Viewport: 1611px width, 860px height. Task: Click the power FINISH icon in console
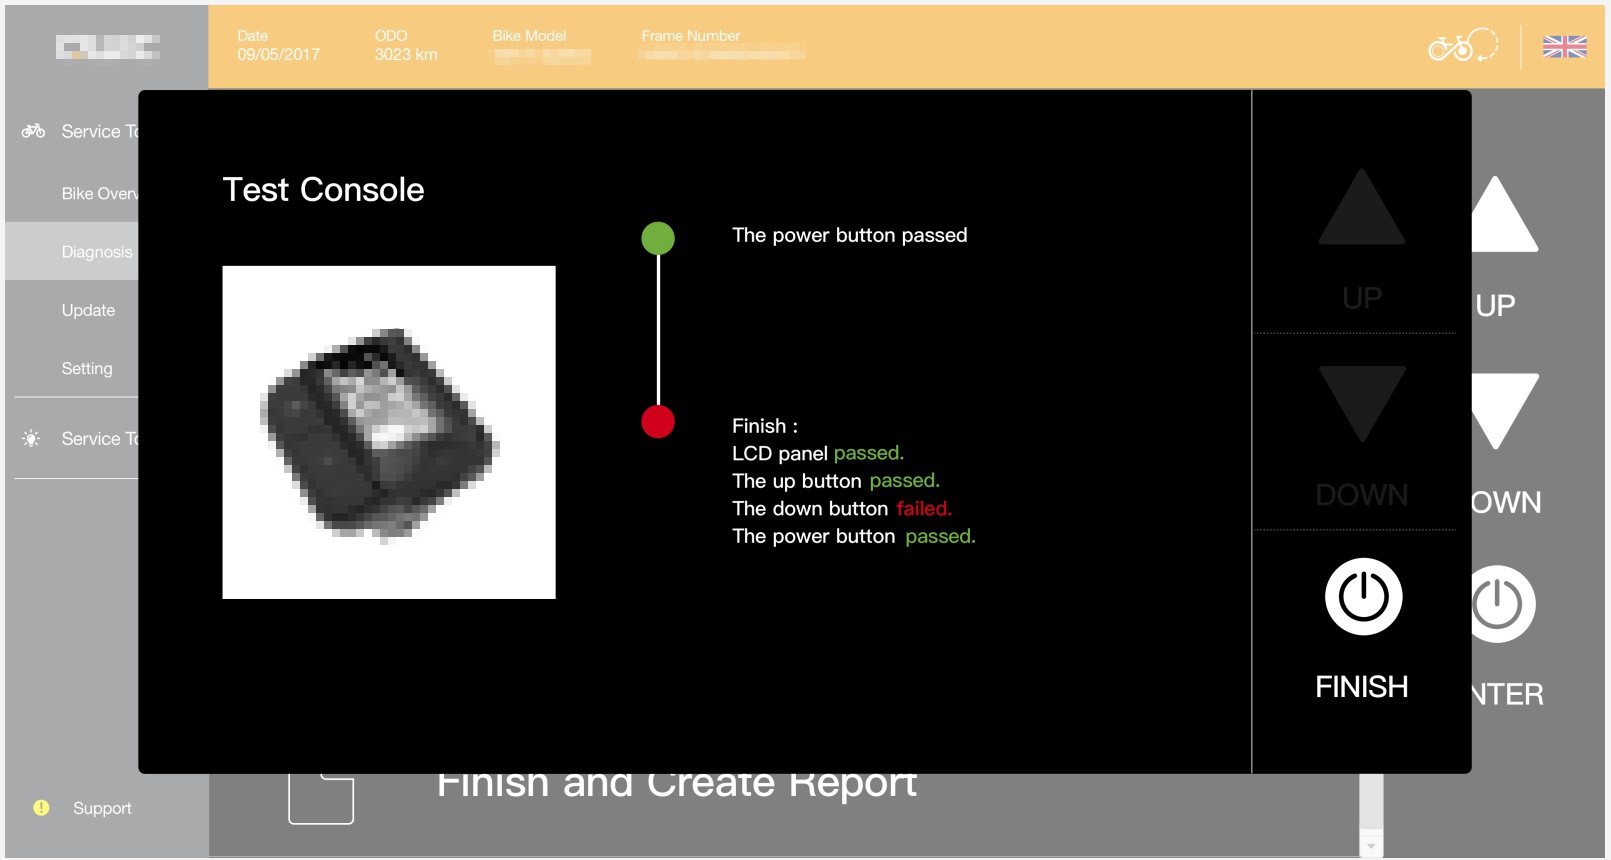(x=1362, y=597)
